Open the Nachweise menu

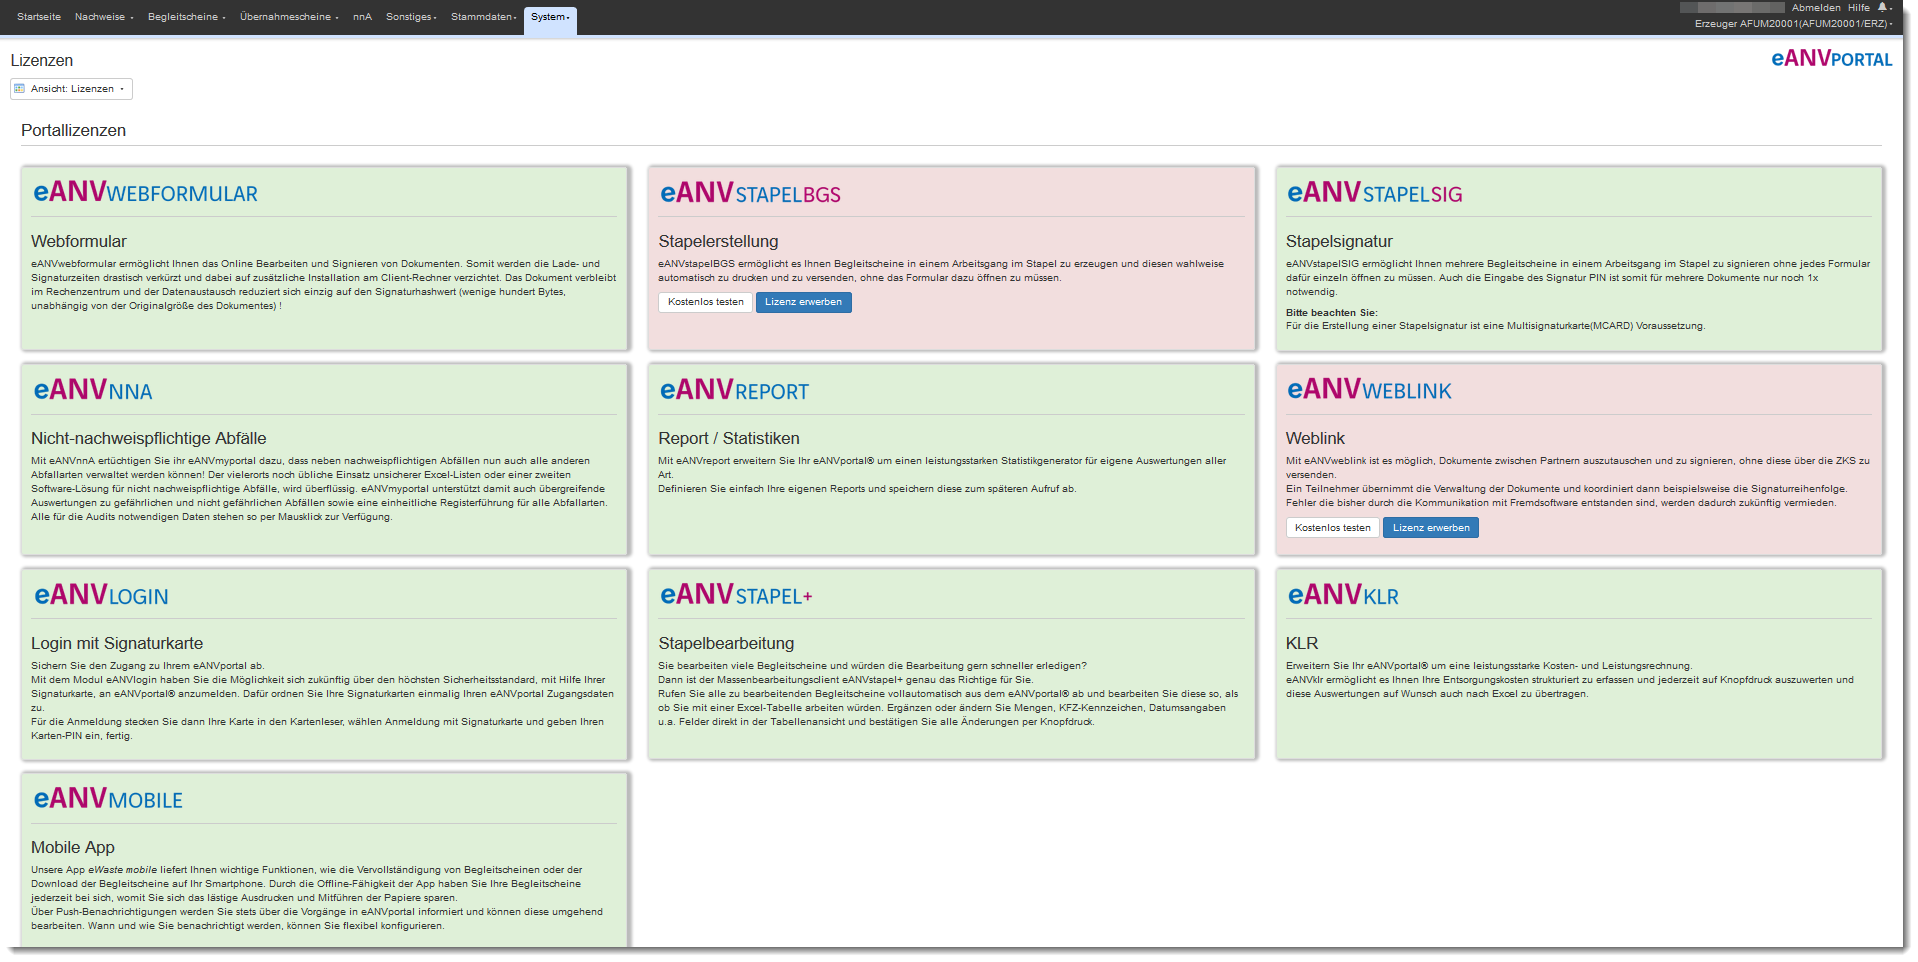104,17
